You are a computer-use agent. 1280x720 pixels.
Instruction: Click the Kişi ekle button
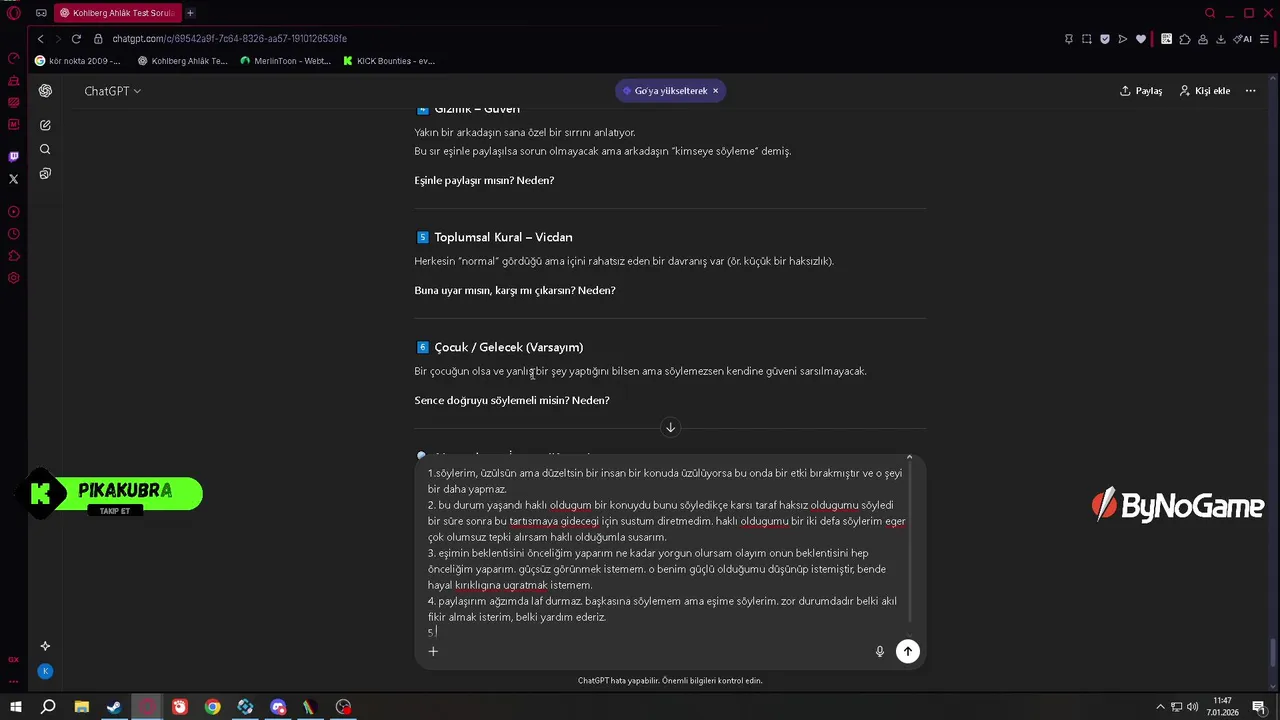coord(1205,91)
